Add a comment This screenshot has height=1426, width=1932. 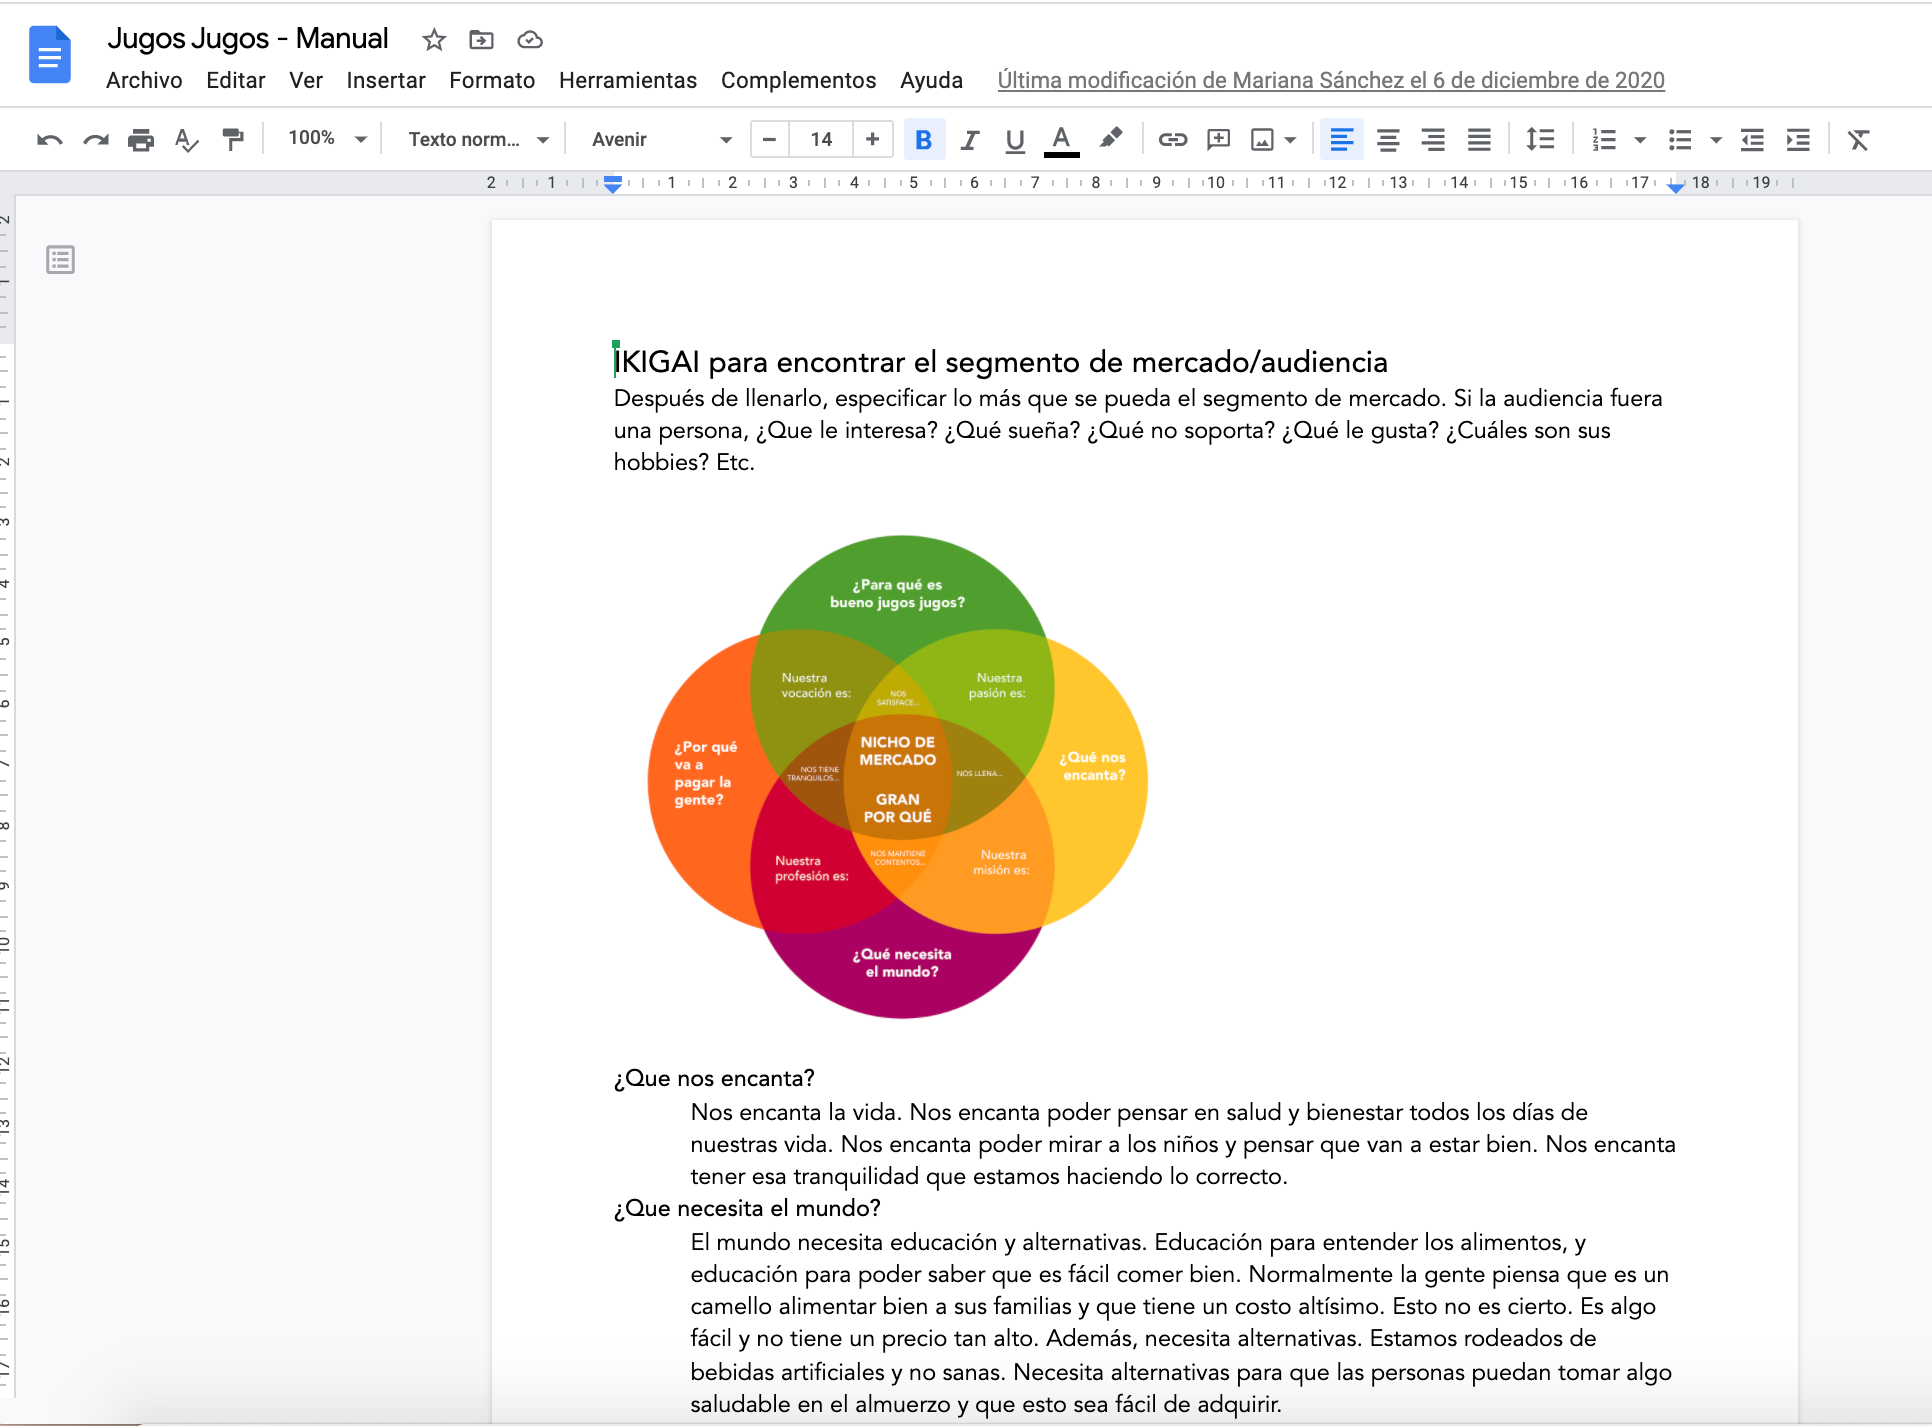1218,140
